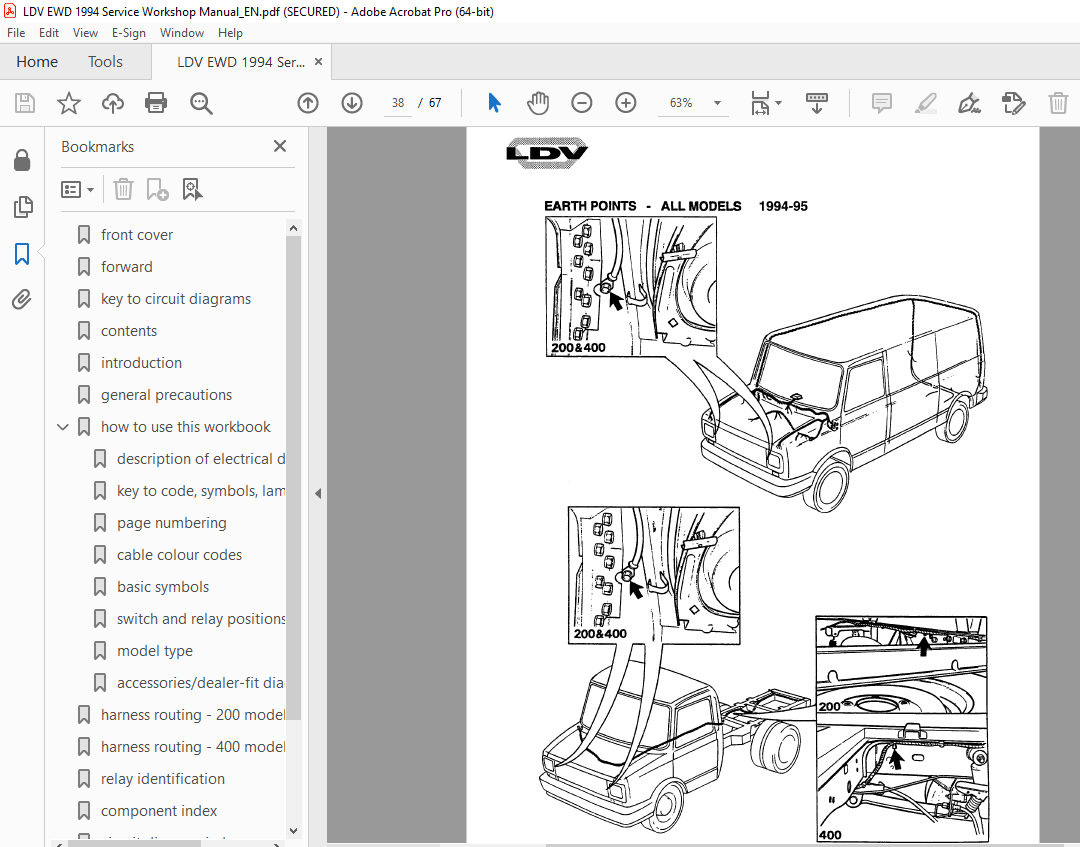Viewport: 1080px width, 847px height.
Task: Activate the Hand pan tool
Action: coord(538,103)
